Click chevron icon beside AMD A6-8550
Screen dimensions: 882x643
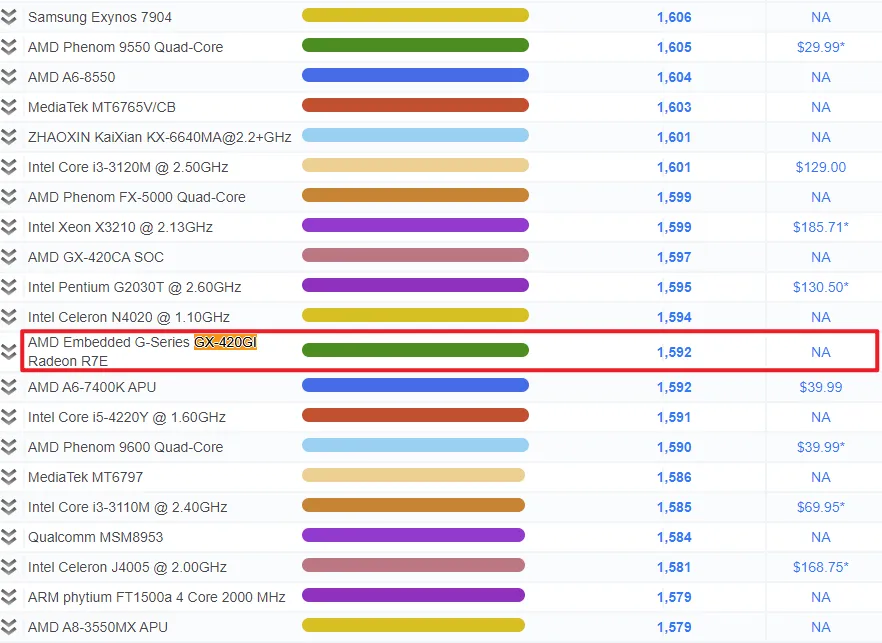[x=10, y=77]
